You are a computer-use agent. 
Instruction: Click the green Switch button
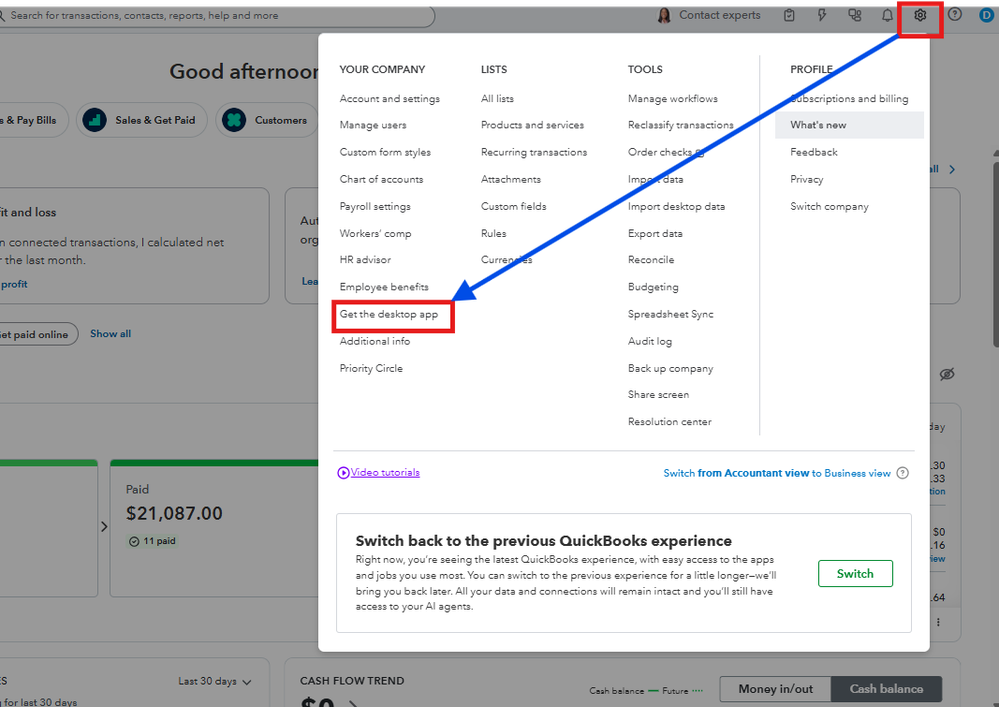coord(855,574)
